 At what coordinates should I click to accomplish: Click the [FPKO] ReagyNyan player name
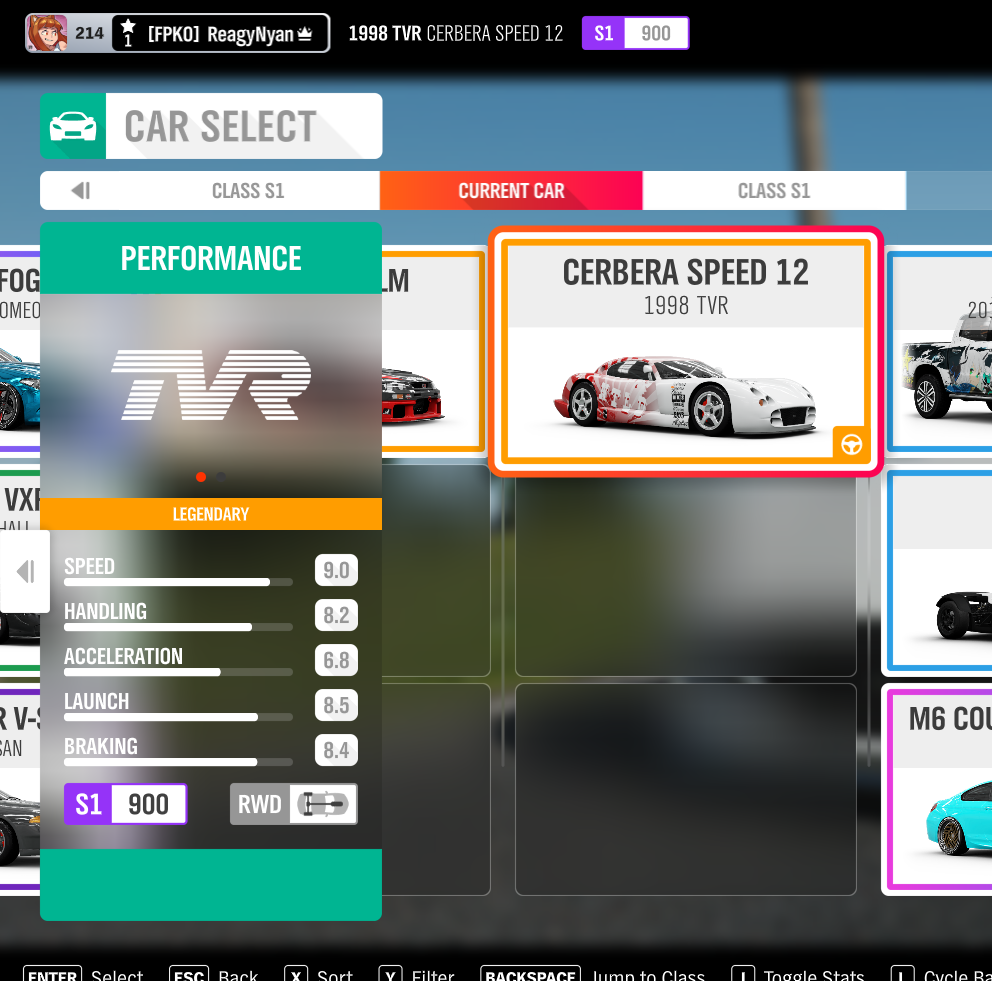click(221, 34)
